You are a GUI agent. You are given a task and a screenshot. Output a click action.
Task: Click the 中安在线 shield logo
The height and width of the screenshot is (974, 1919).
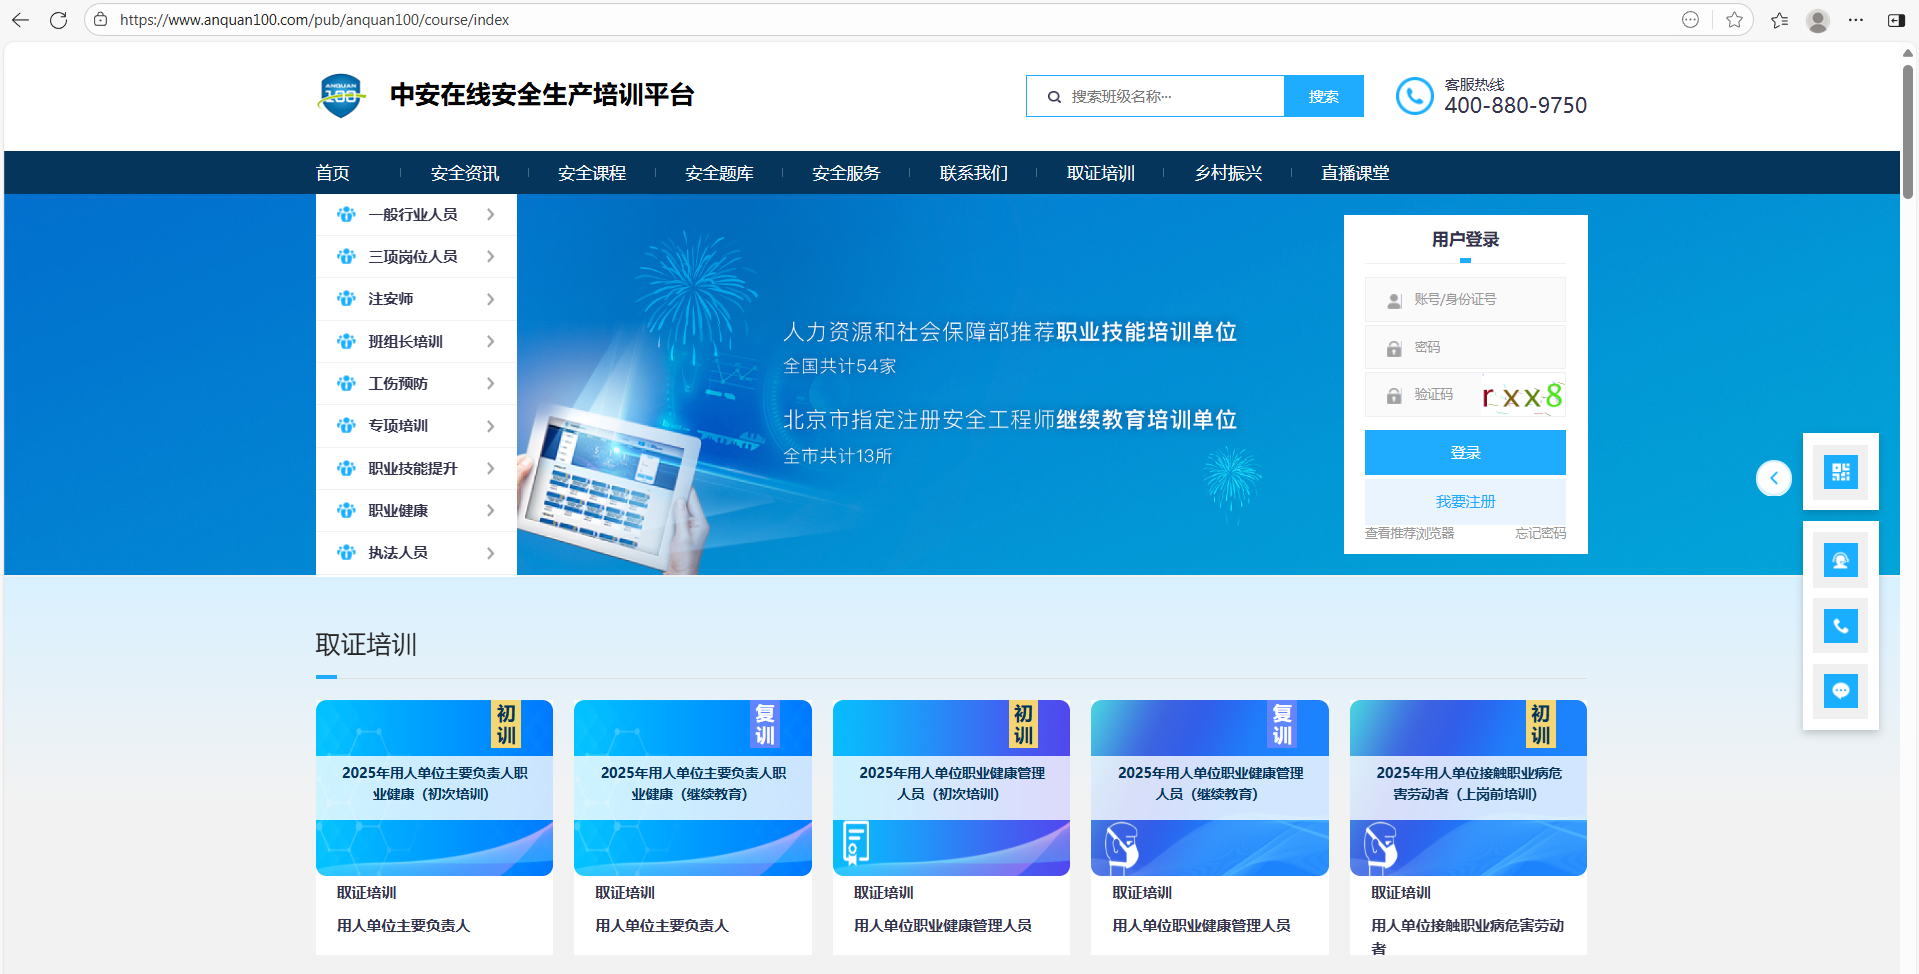point(341,96)
